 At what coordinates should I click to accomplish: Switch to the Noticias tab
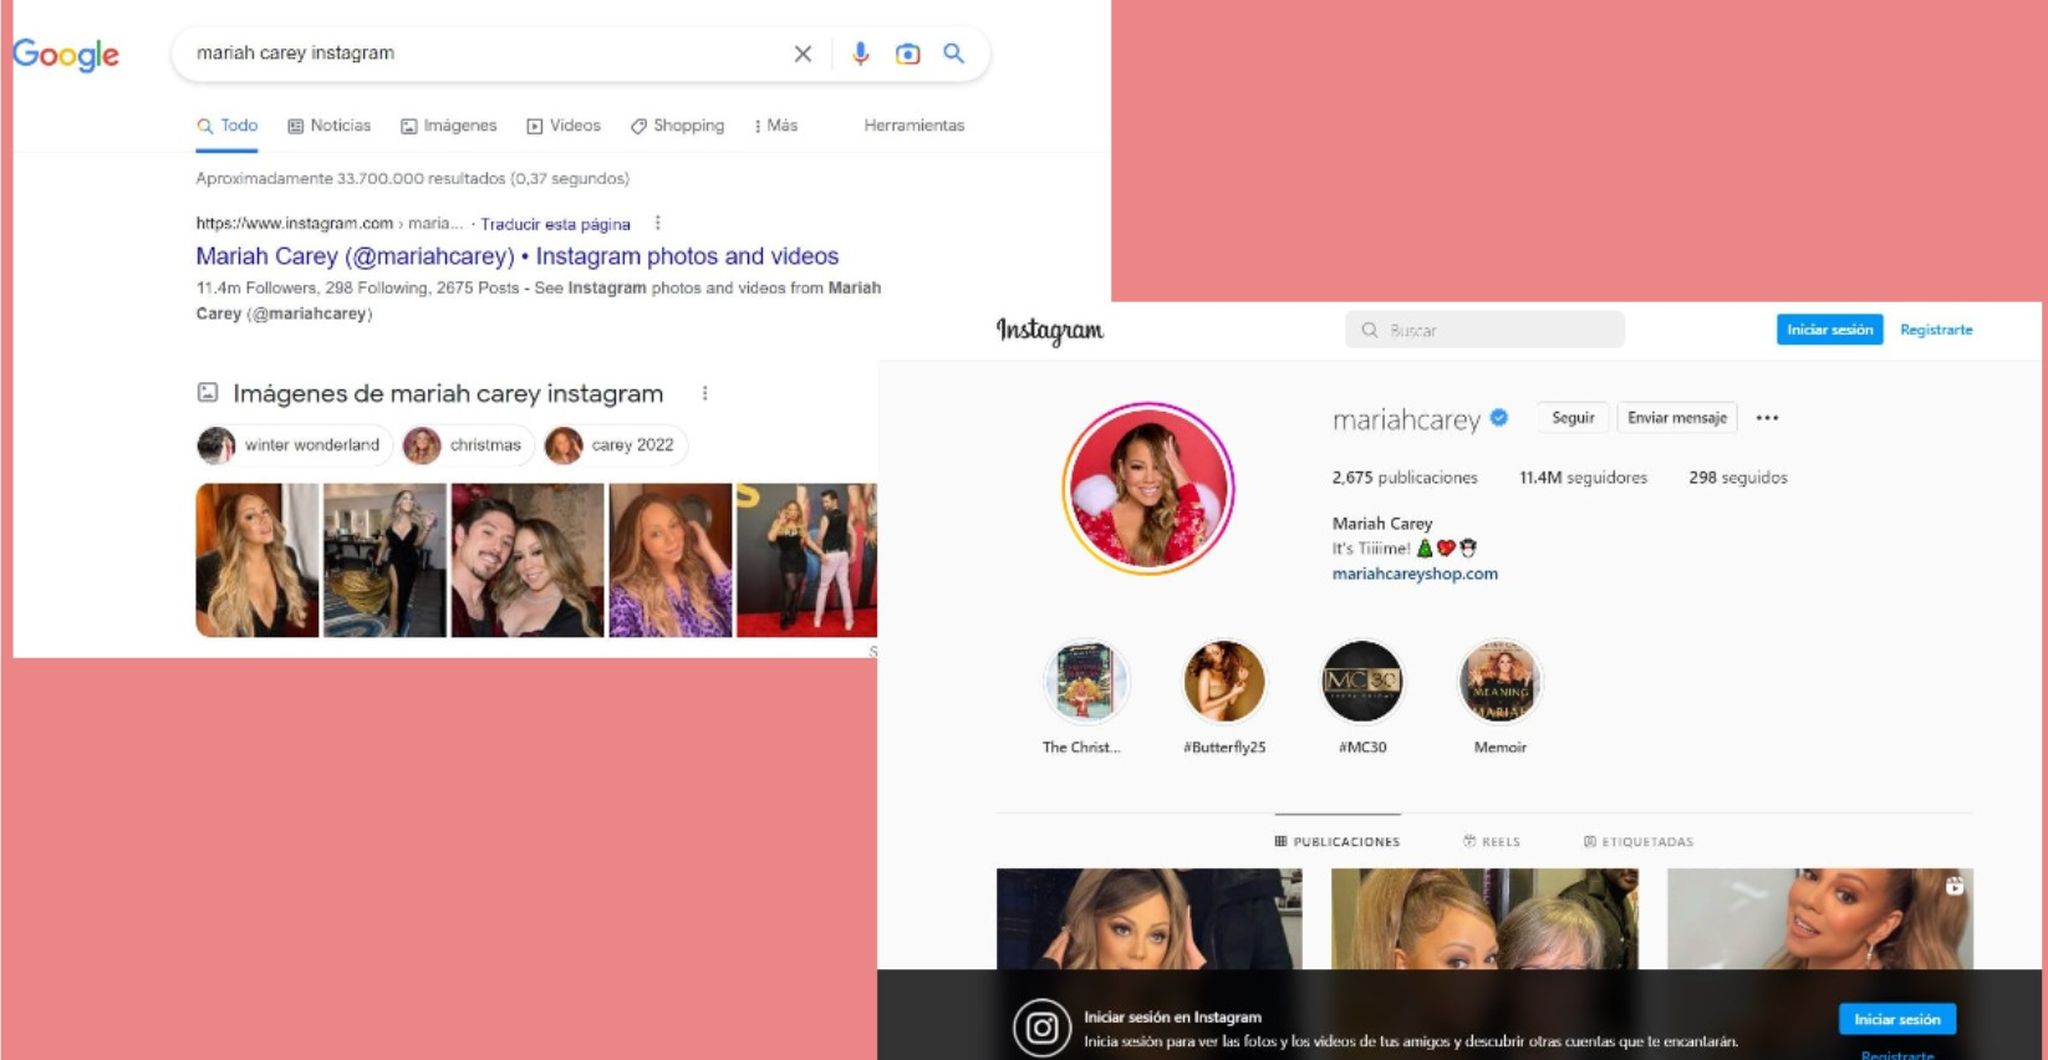329,126
